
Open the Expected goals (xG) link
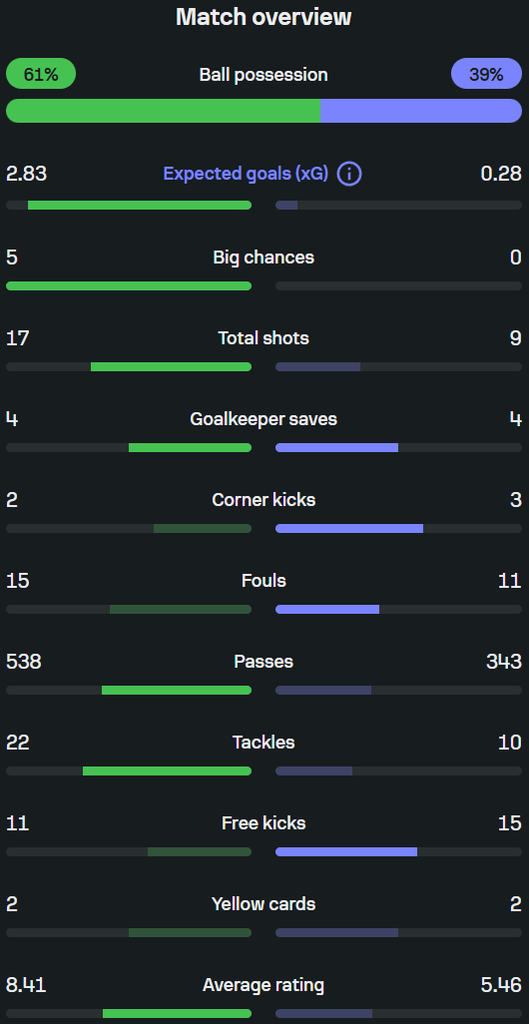click(246, 174)
